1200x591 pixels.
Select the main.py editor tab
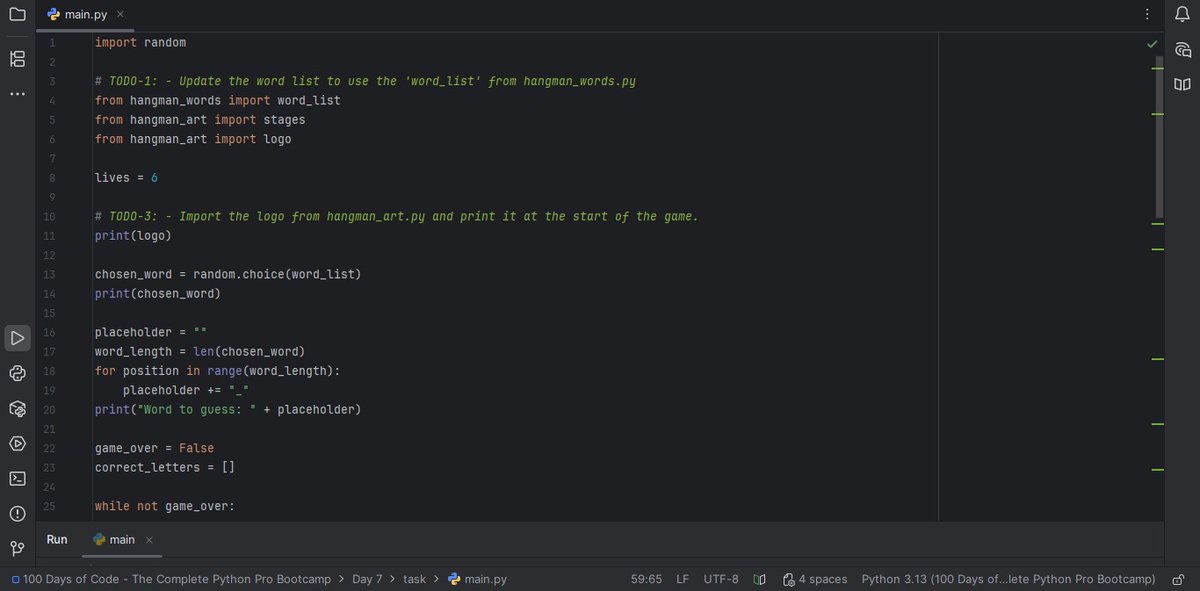(x=85, y=14)
